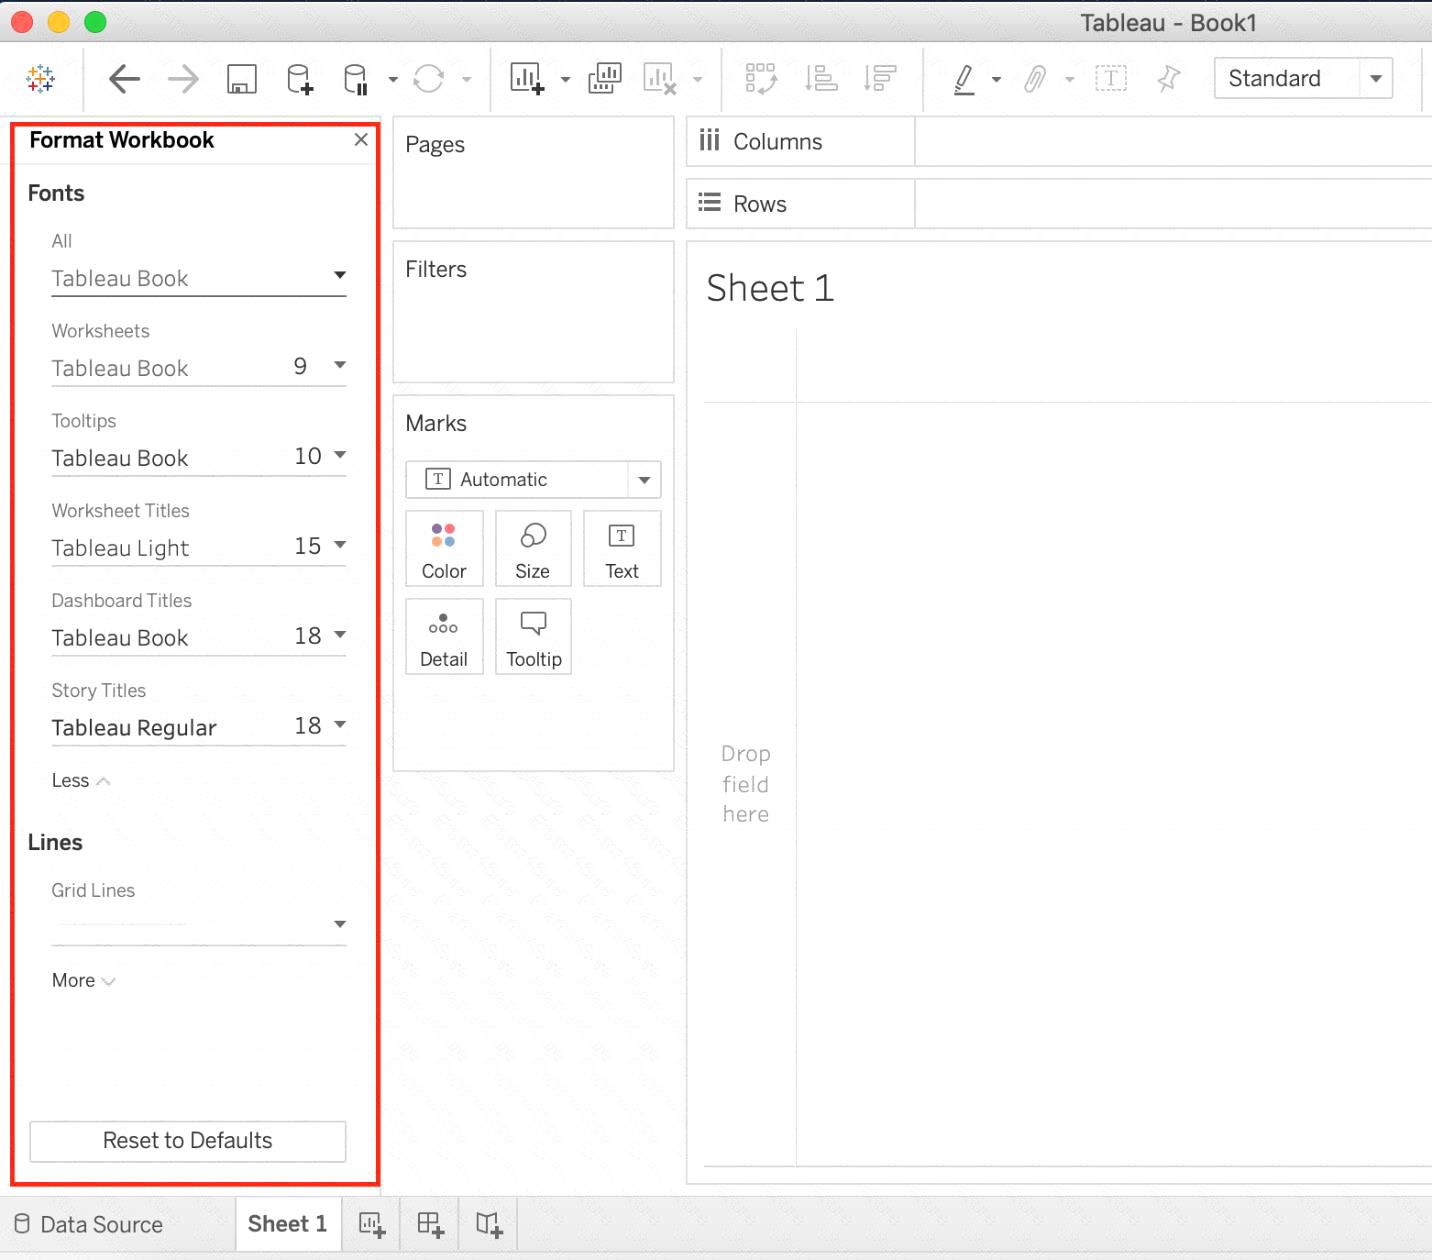
Task: Clear the sheet using toolbar icon
Action: (660, 78)
